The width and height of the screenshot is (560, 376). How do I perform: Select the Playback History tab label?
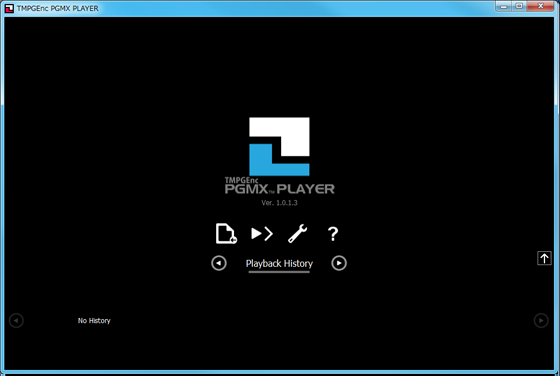coord(279,264)
